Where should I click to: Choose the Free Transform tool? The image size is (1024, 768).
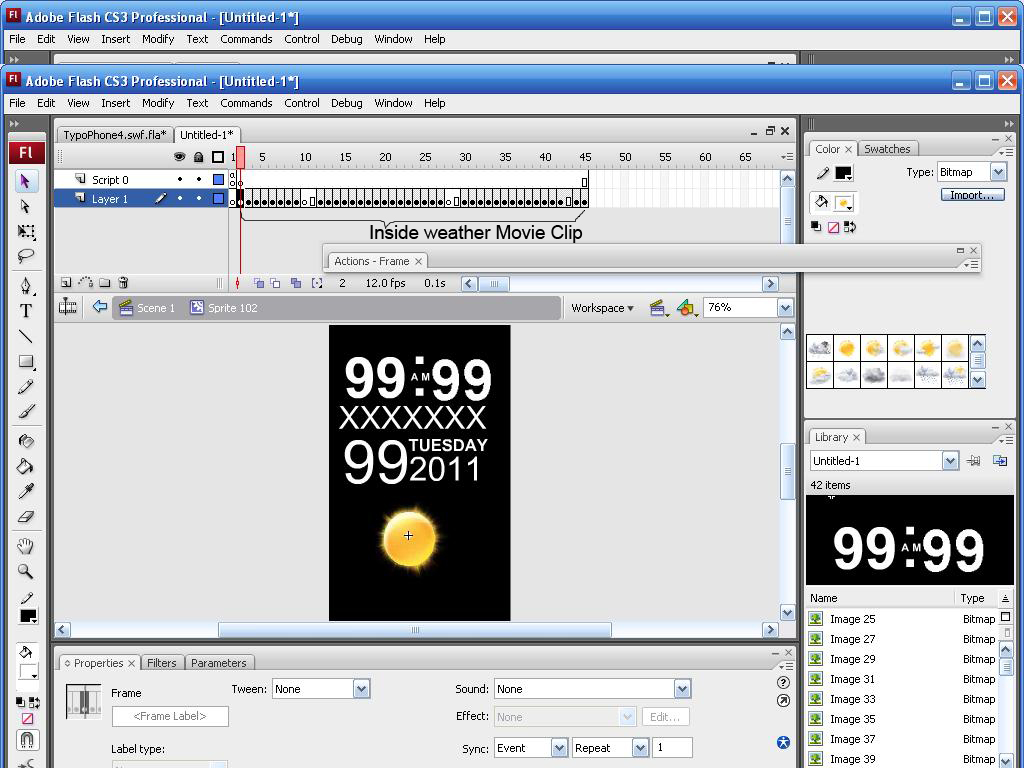coord(26,231)
